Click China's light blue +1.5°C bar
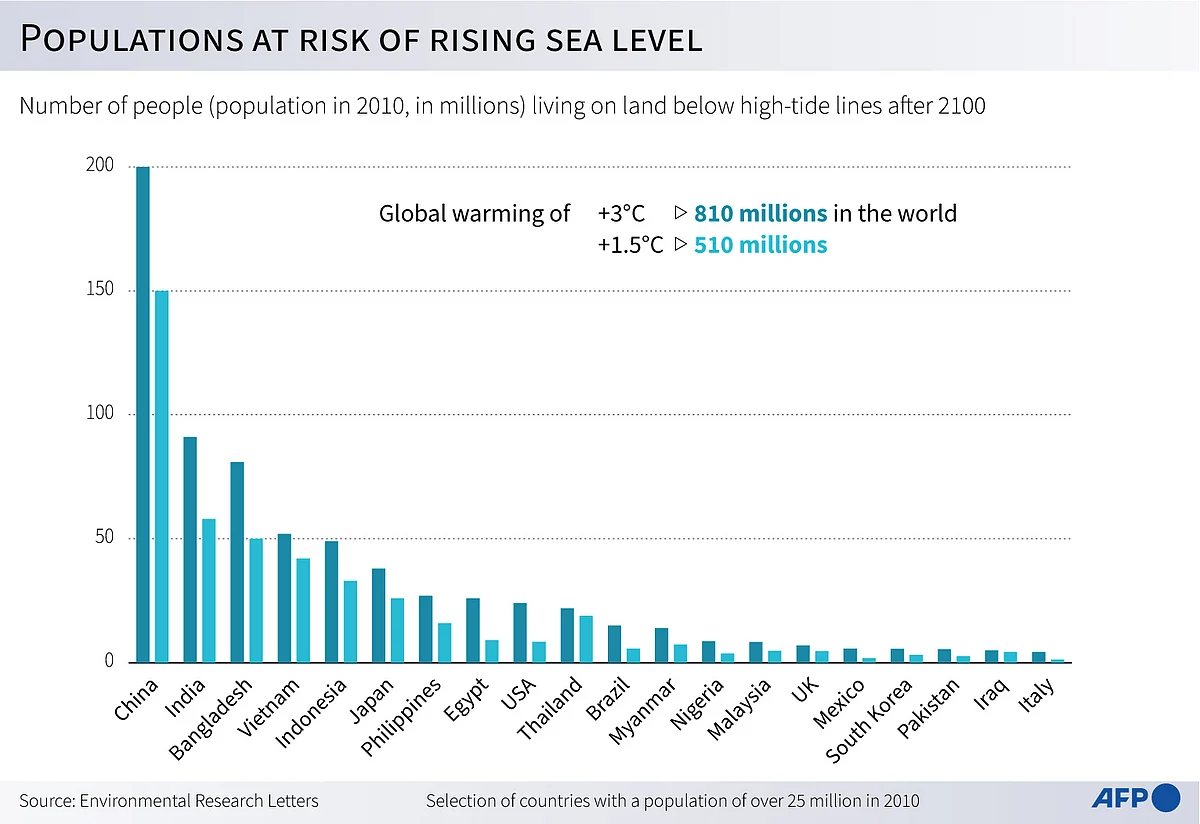This screenshot has width=1200, height=824. pos(161,476)
